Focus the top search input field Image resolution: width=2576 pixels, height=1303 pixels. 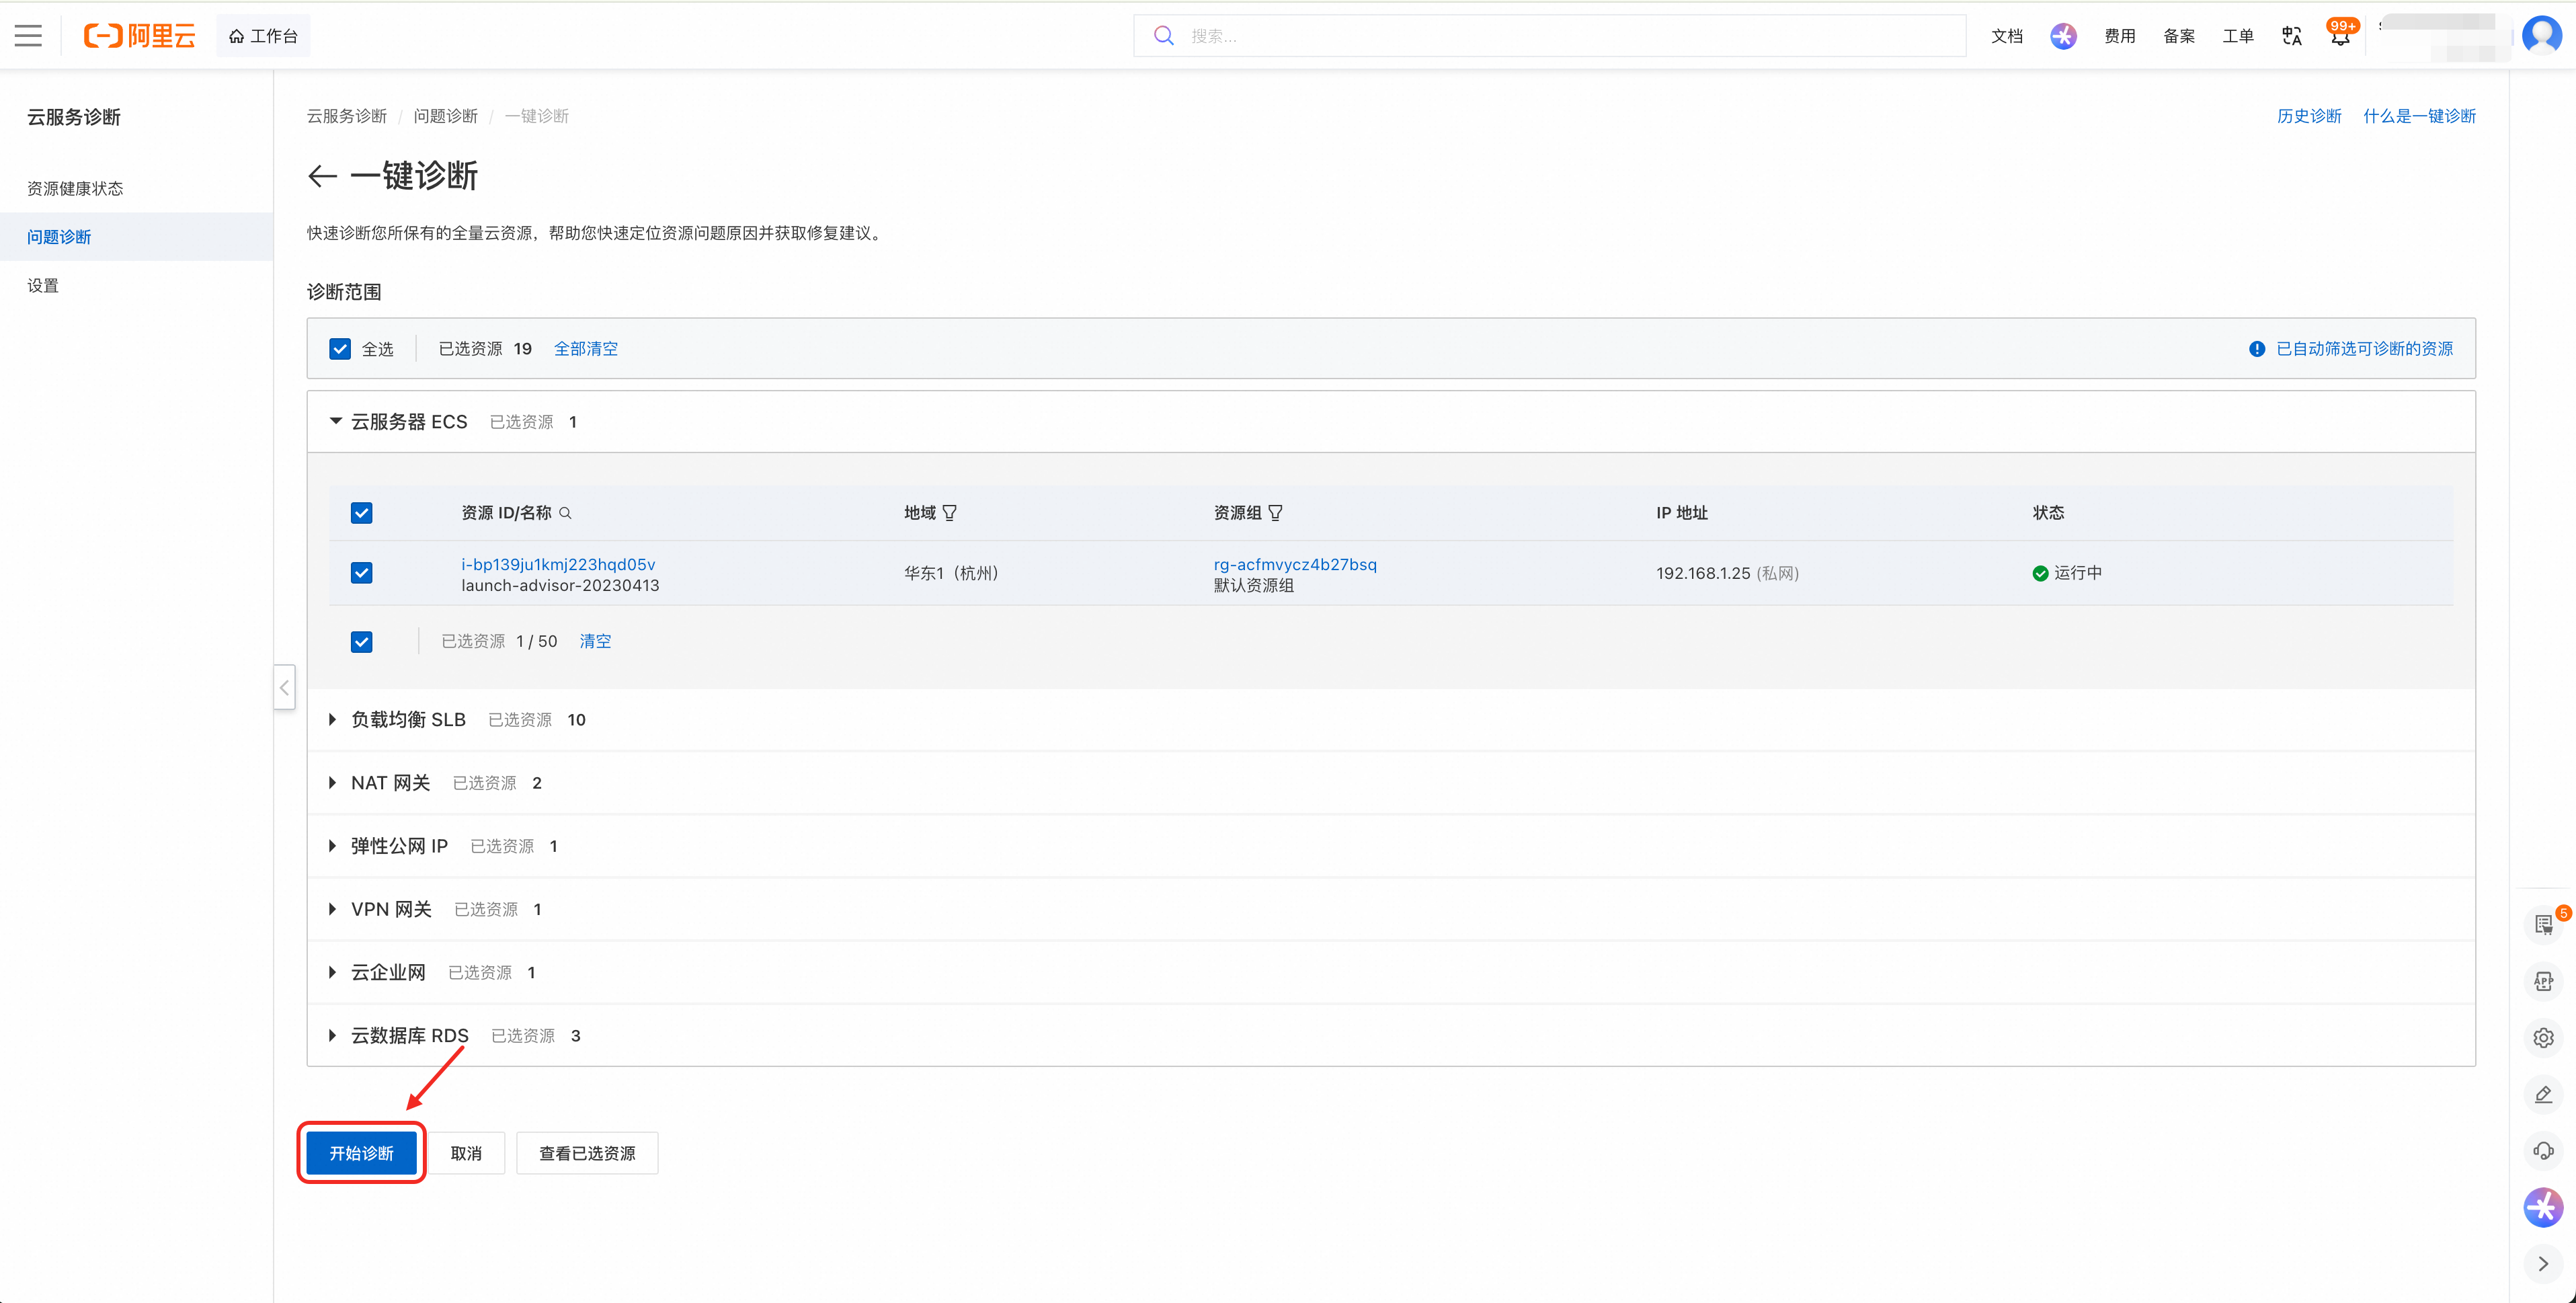pos(1549,36)
